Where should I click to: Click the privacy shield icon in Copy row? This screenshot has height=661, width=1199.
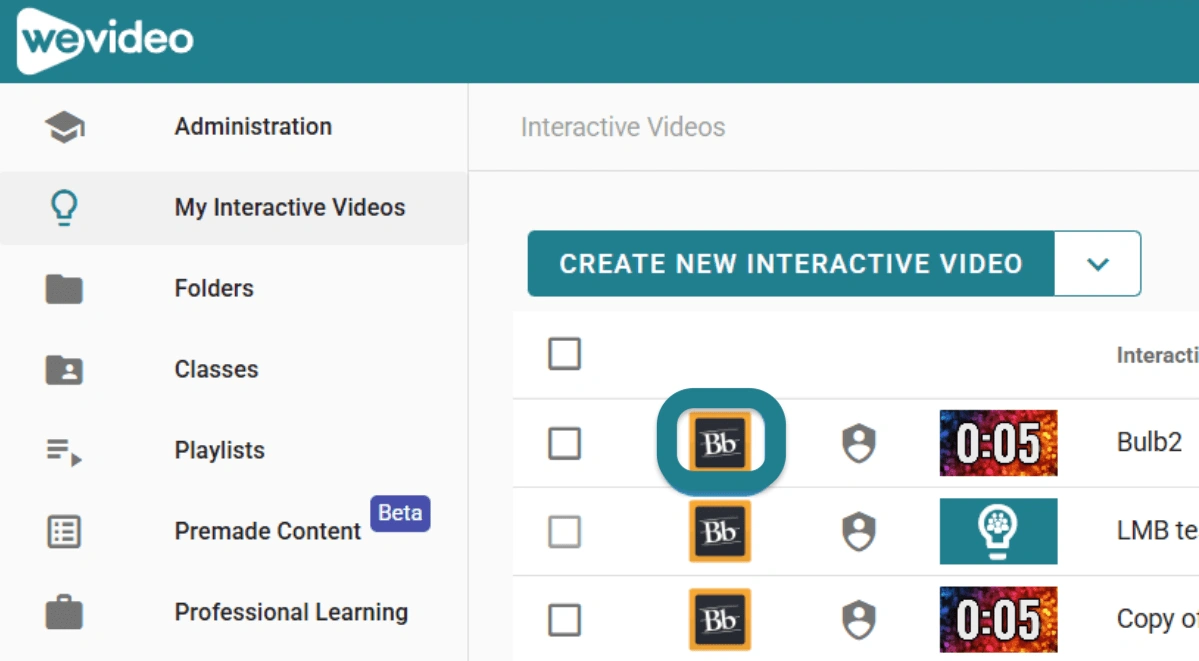[x=859, y=620]
